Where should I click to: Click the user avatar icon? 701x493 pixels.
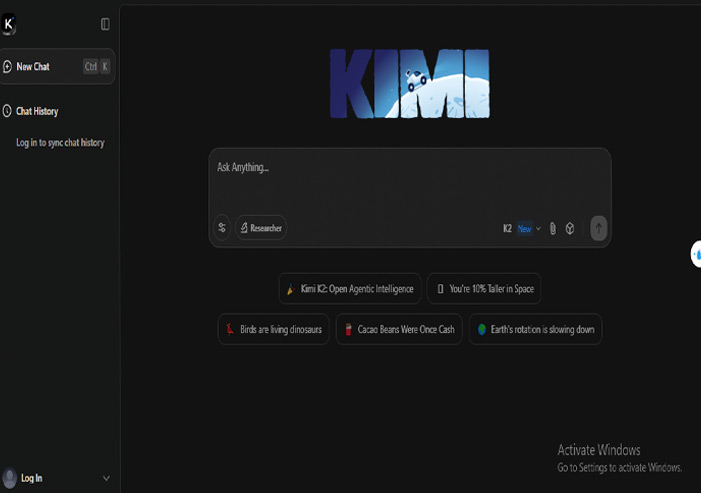tap(9, 478)
